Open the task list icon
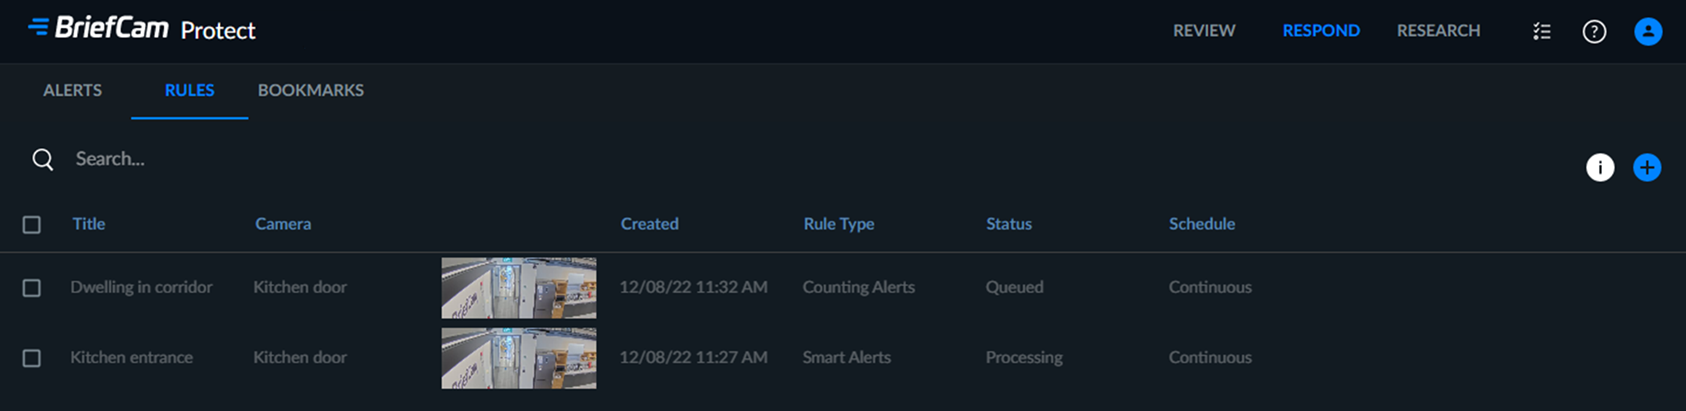The height and width of the screenshot is (411, 1686). (1542, 31)
